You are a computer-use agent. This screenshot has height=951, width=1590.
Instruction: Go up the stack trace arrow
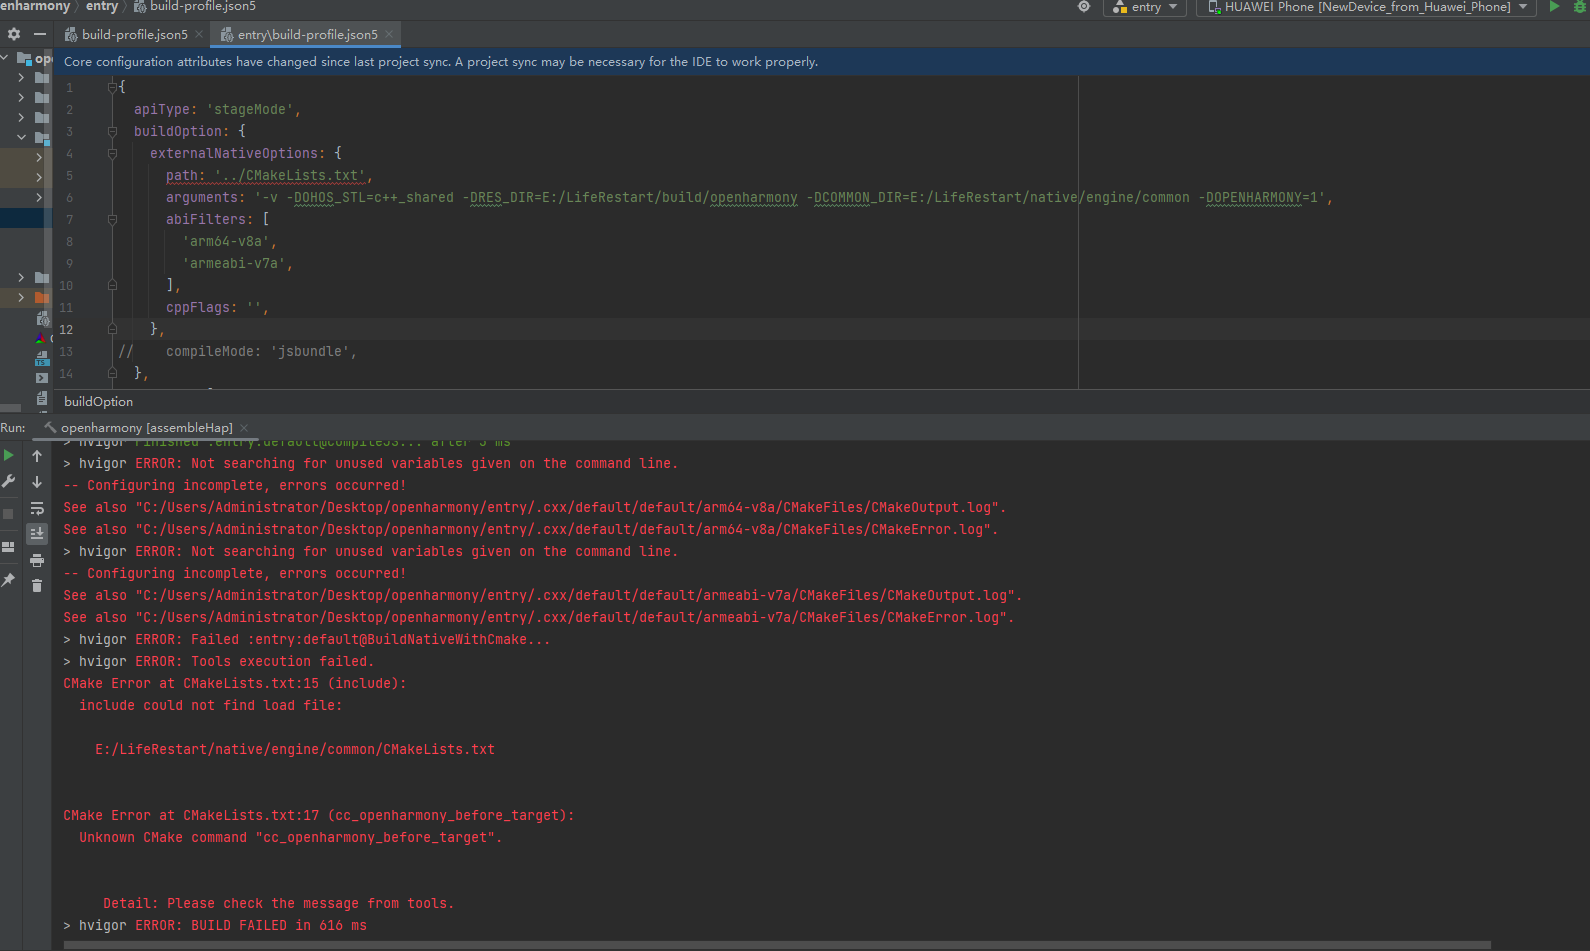coord(37,455)
